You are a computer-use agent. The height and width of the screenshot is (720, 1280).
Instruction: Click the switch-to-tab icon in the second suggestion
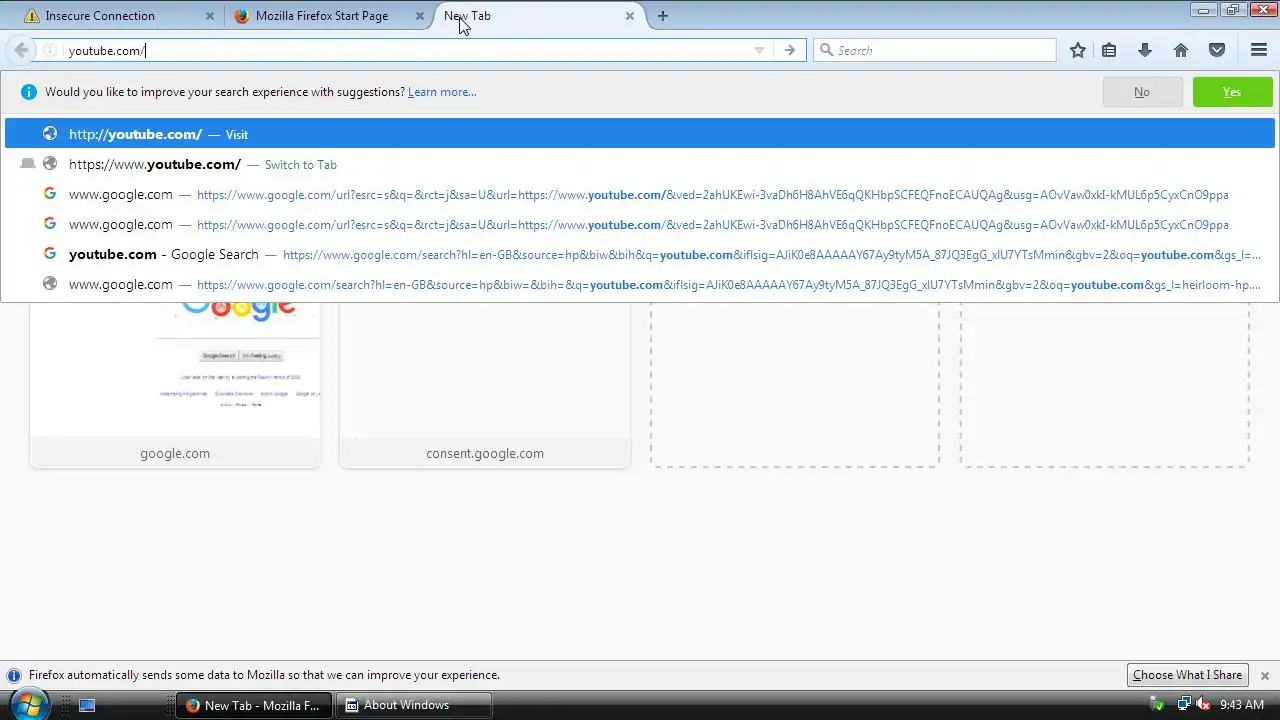pyautogui.click(x=28, y=164)
